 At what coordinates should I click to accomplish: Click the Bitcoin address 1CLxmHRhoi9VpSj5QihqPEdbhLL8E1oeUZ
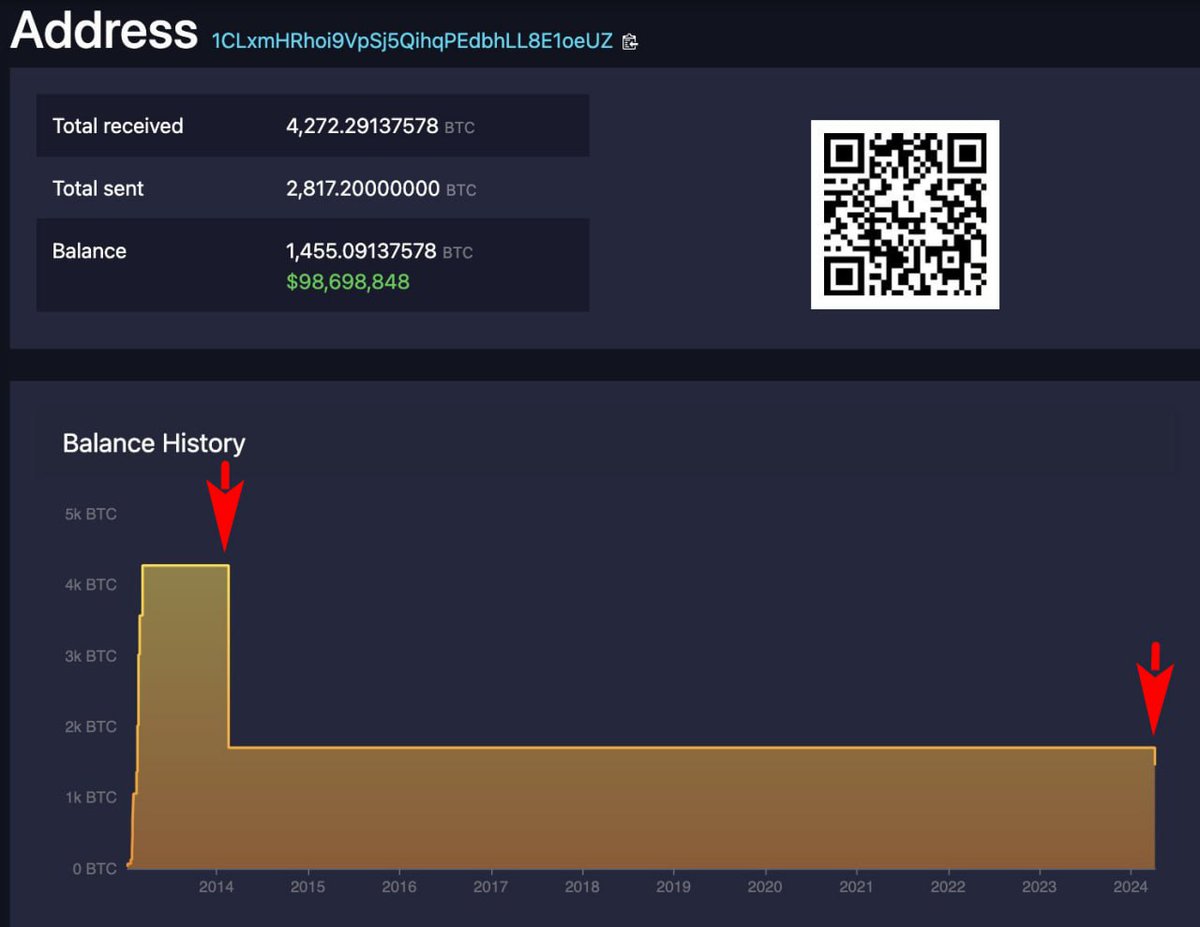[x=412, y=42]
